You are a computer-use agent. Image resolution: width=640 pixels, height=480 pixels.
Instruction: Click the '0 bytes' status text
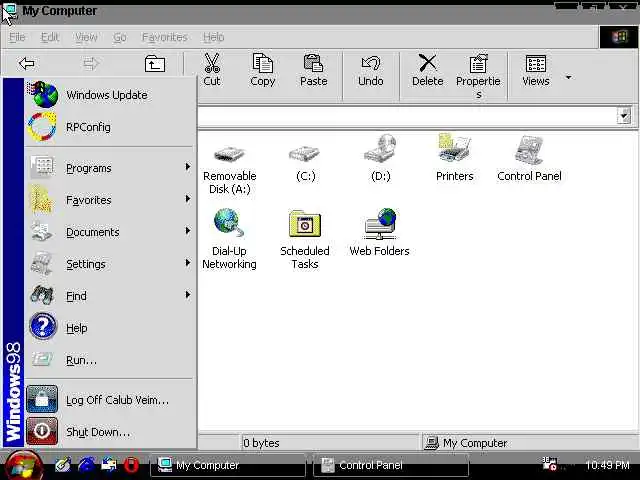[x=261, y=443]
